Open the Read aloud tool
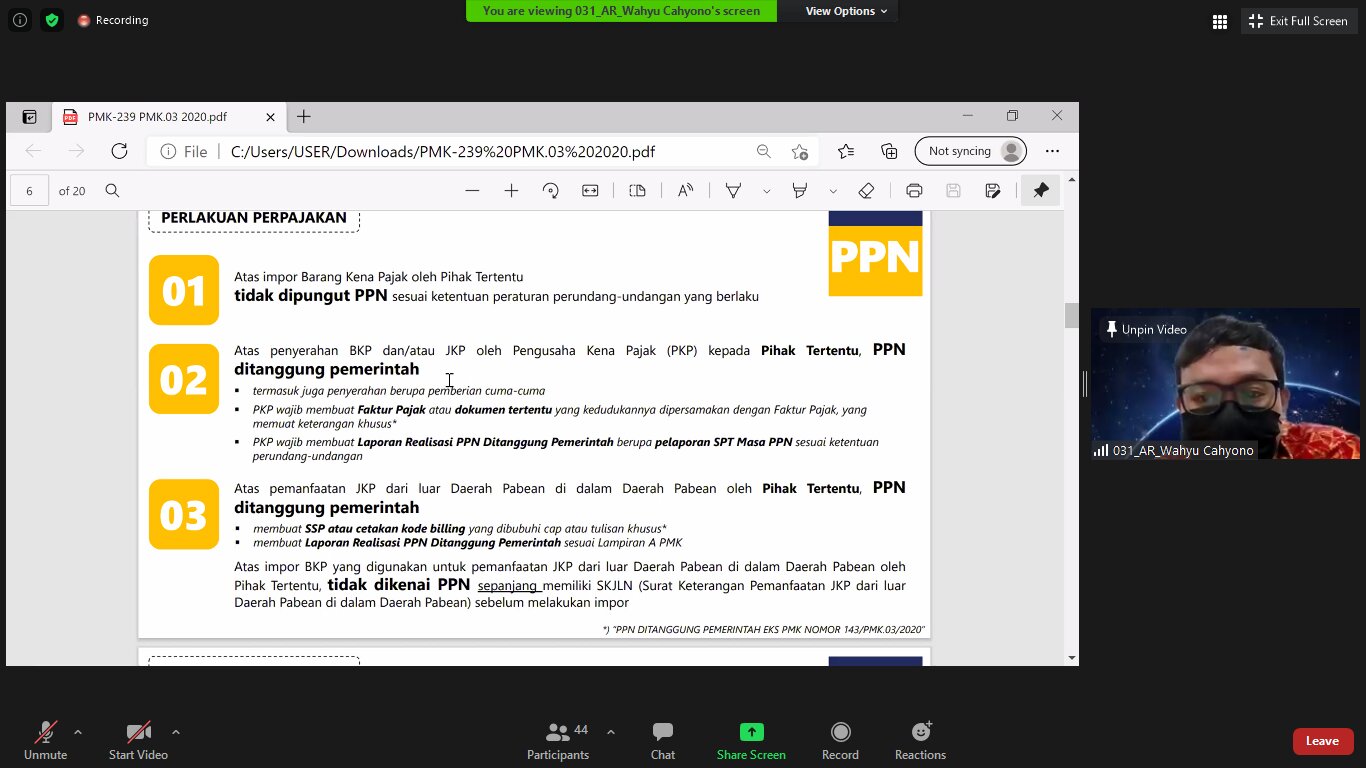Screen dimensions: 1366x768 click(685, 191)
